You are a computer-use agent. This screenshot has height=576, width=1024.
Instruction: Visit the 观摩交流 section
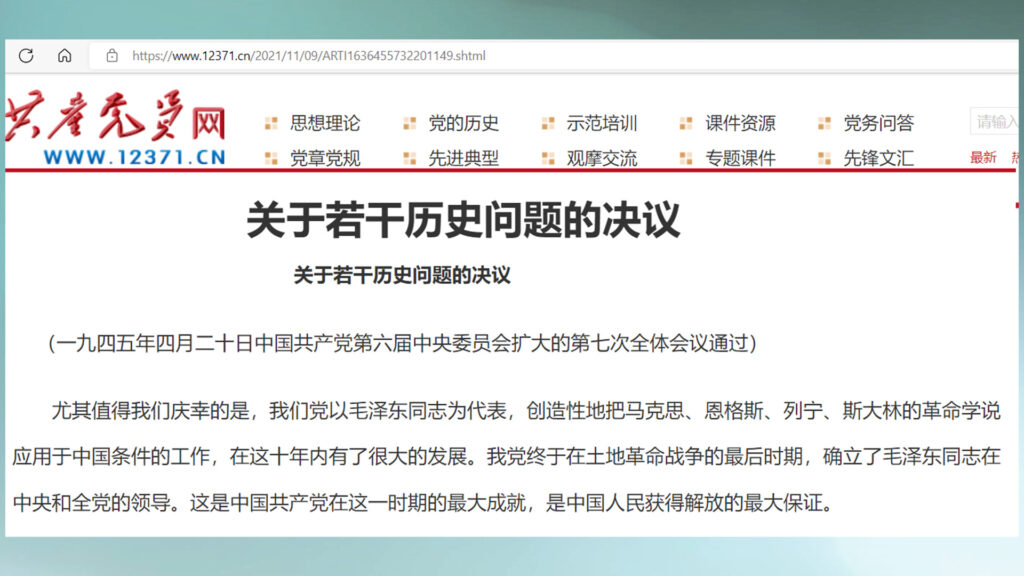pyautogui.click(x=601, y=158)
